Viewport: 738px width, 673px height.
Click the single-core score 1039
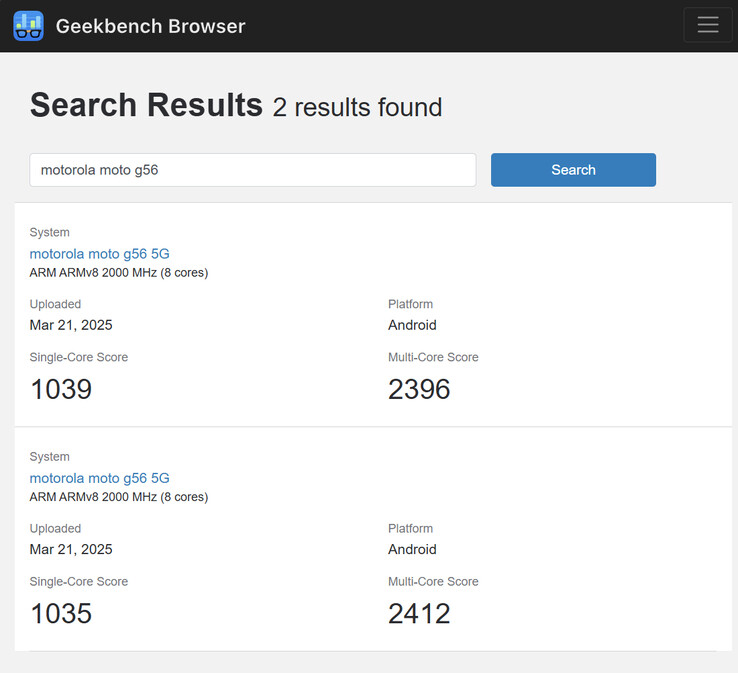coord(61,389)
